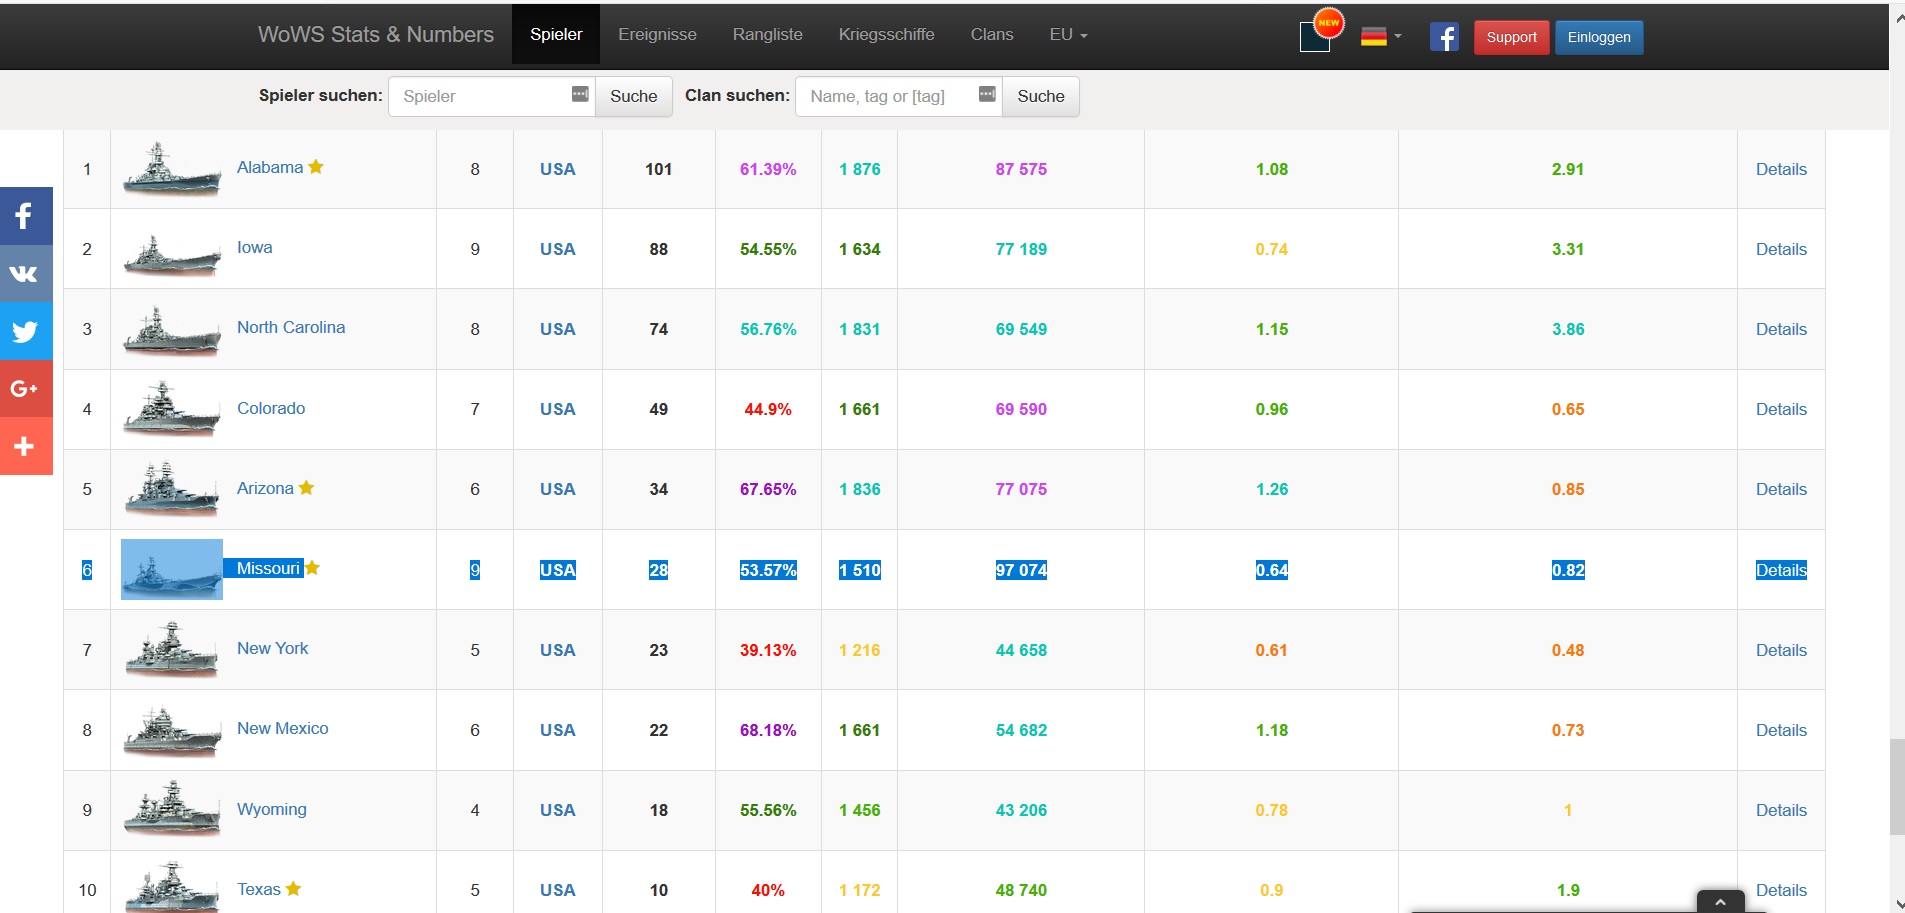Open more sharing options plus icon
The height and width of the screenshot is (913, 1905).
[x=26, y=446]
